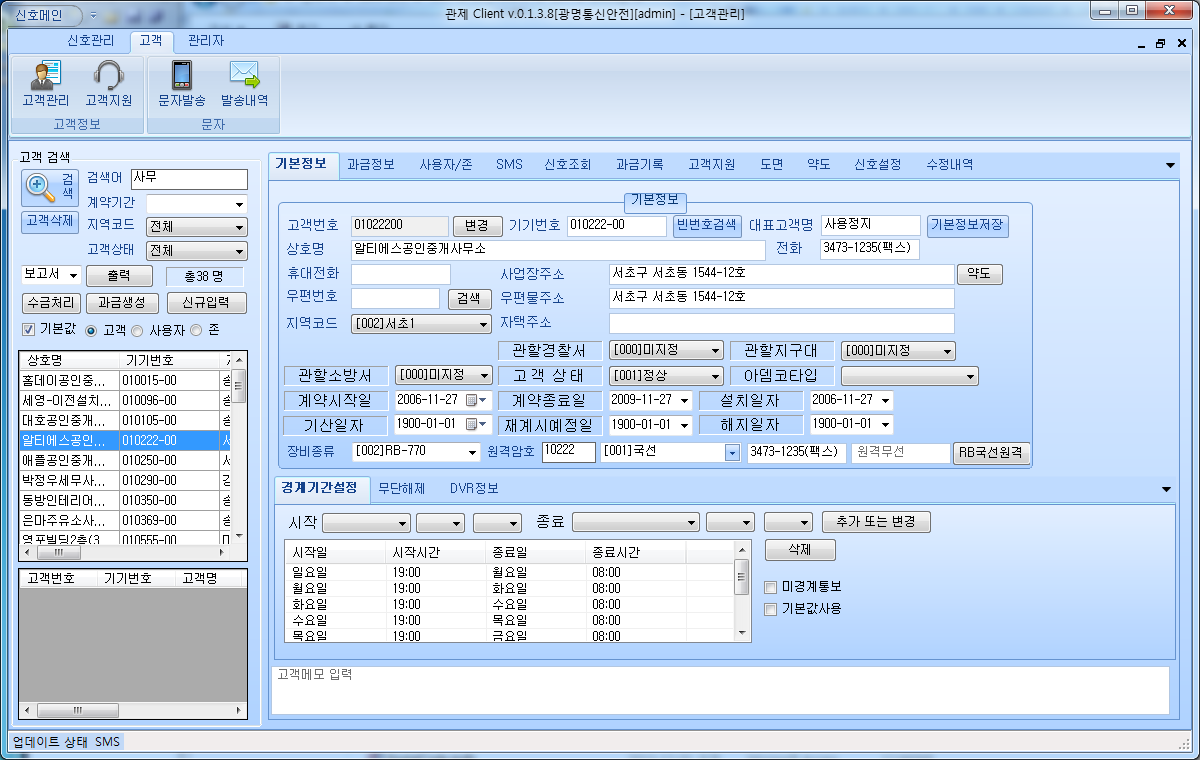Enable the 미경계통보 checkbox
1200x760 pixels.
click(x=770, y=587)
